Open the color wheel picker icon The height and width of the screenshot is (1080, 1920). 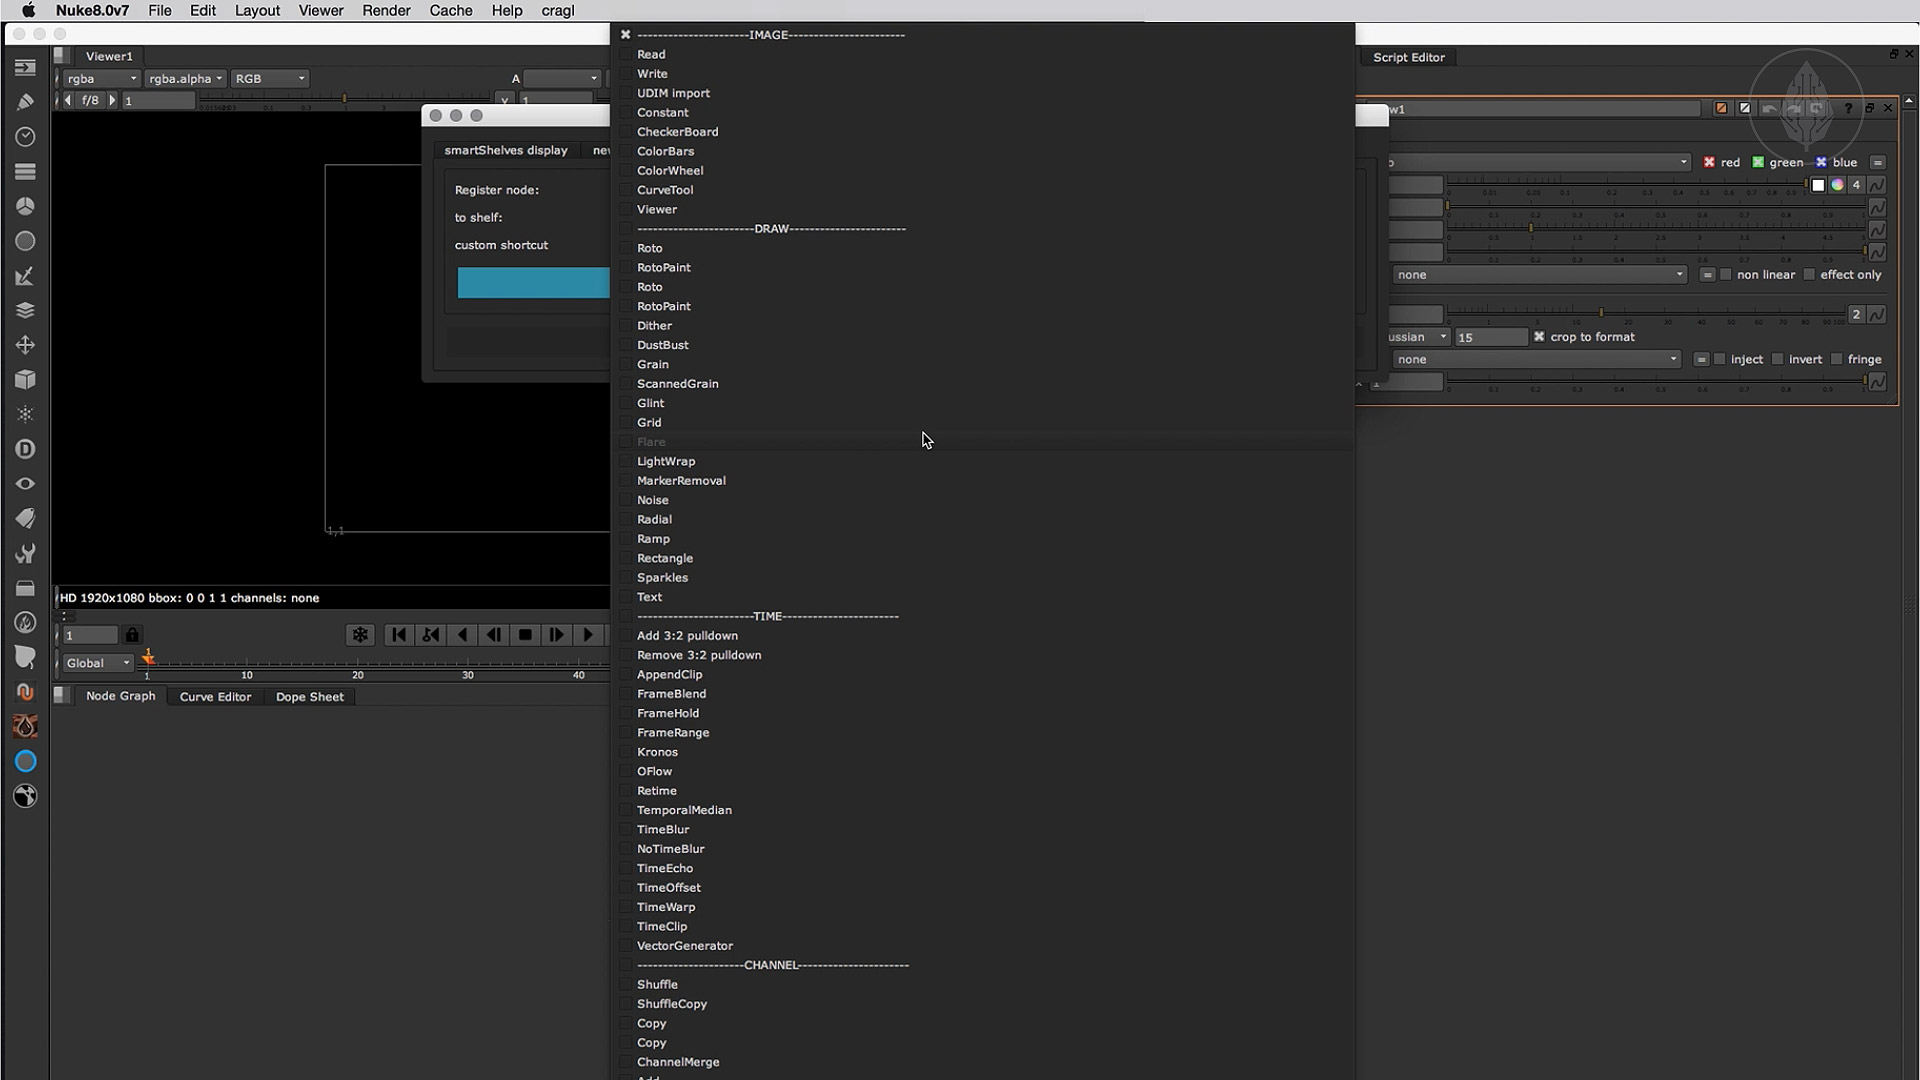point(1837,185)
